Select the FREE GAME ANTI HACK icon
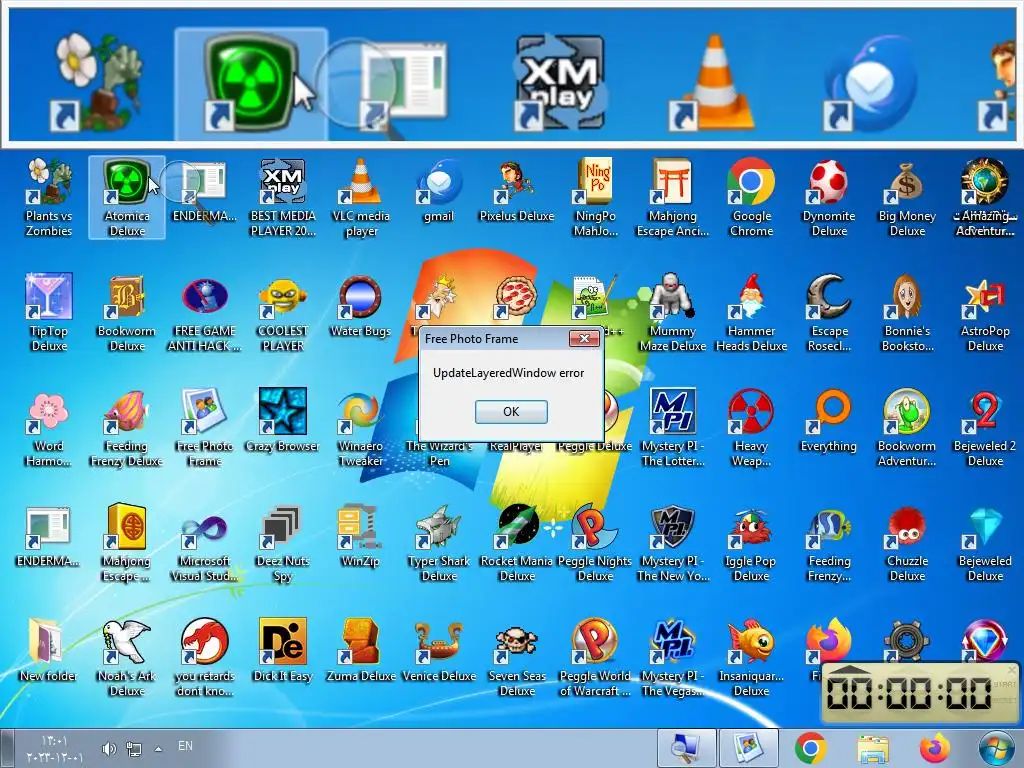The height and width of the screenshot is (768, 1024). [x=204, y=312]
